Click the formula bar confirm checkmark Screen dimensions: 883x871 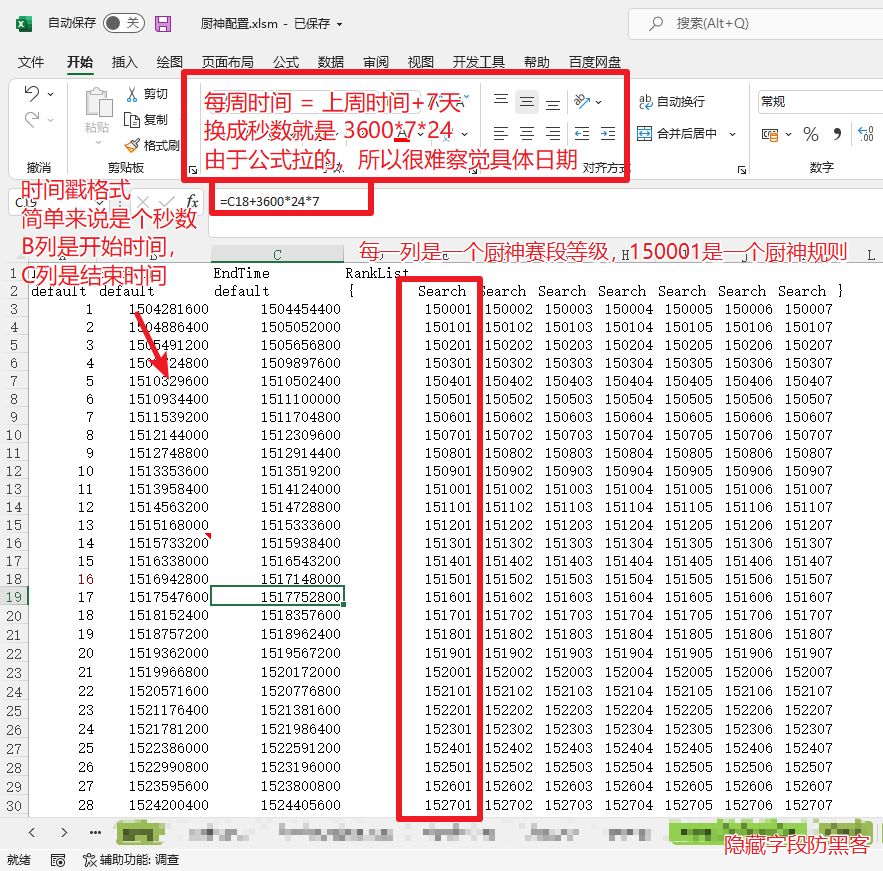[x=167, y=202]
